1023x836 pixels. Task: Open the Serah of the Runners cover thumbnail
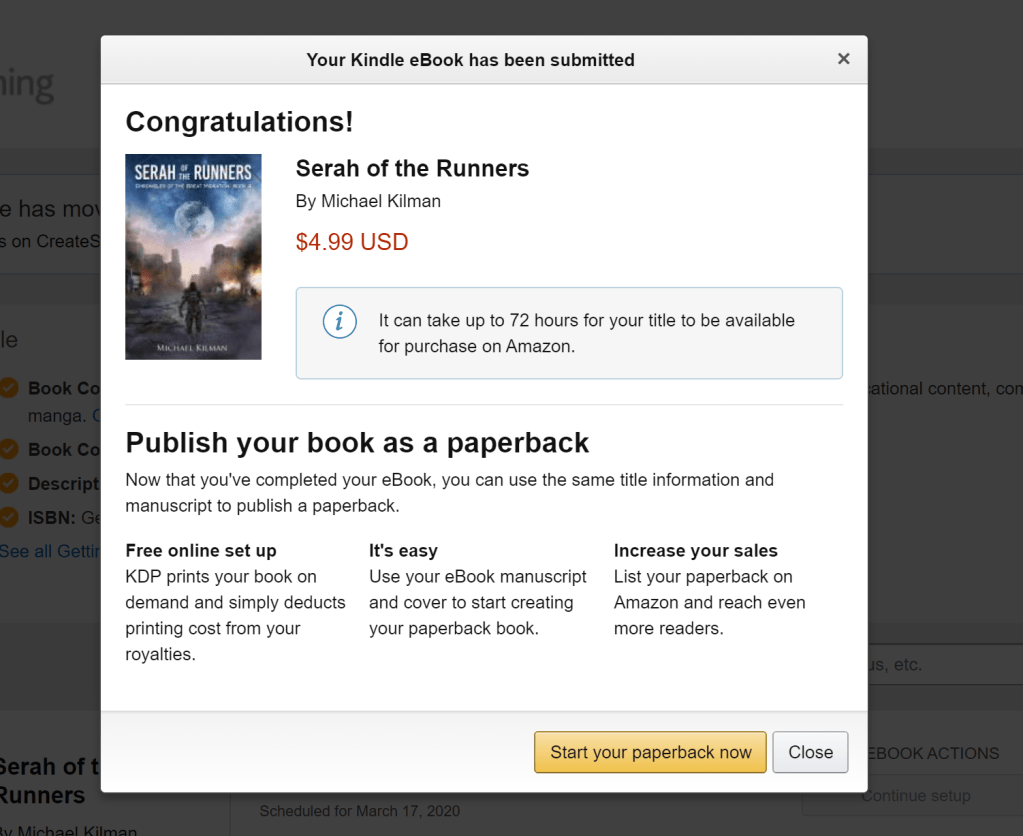(x=193, y=256)
